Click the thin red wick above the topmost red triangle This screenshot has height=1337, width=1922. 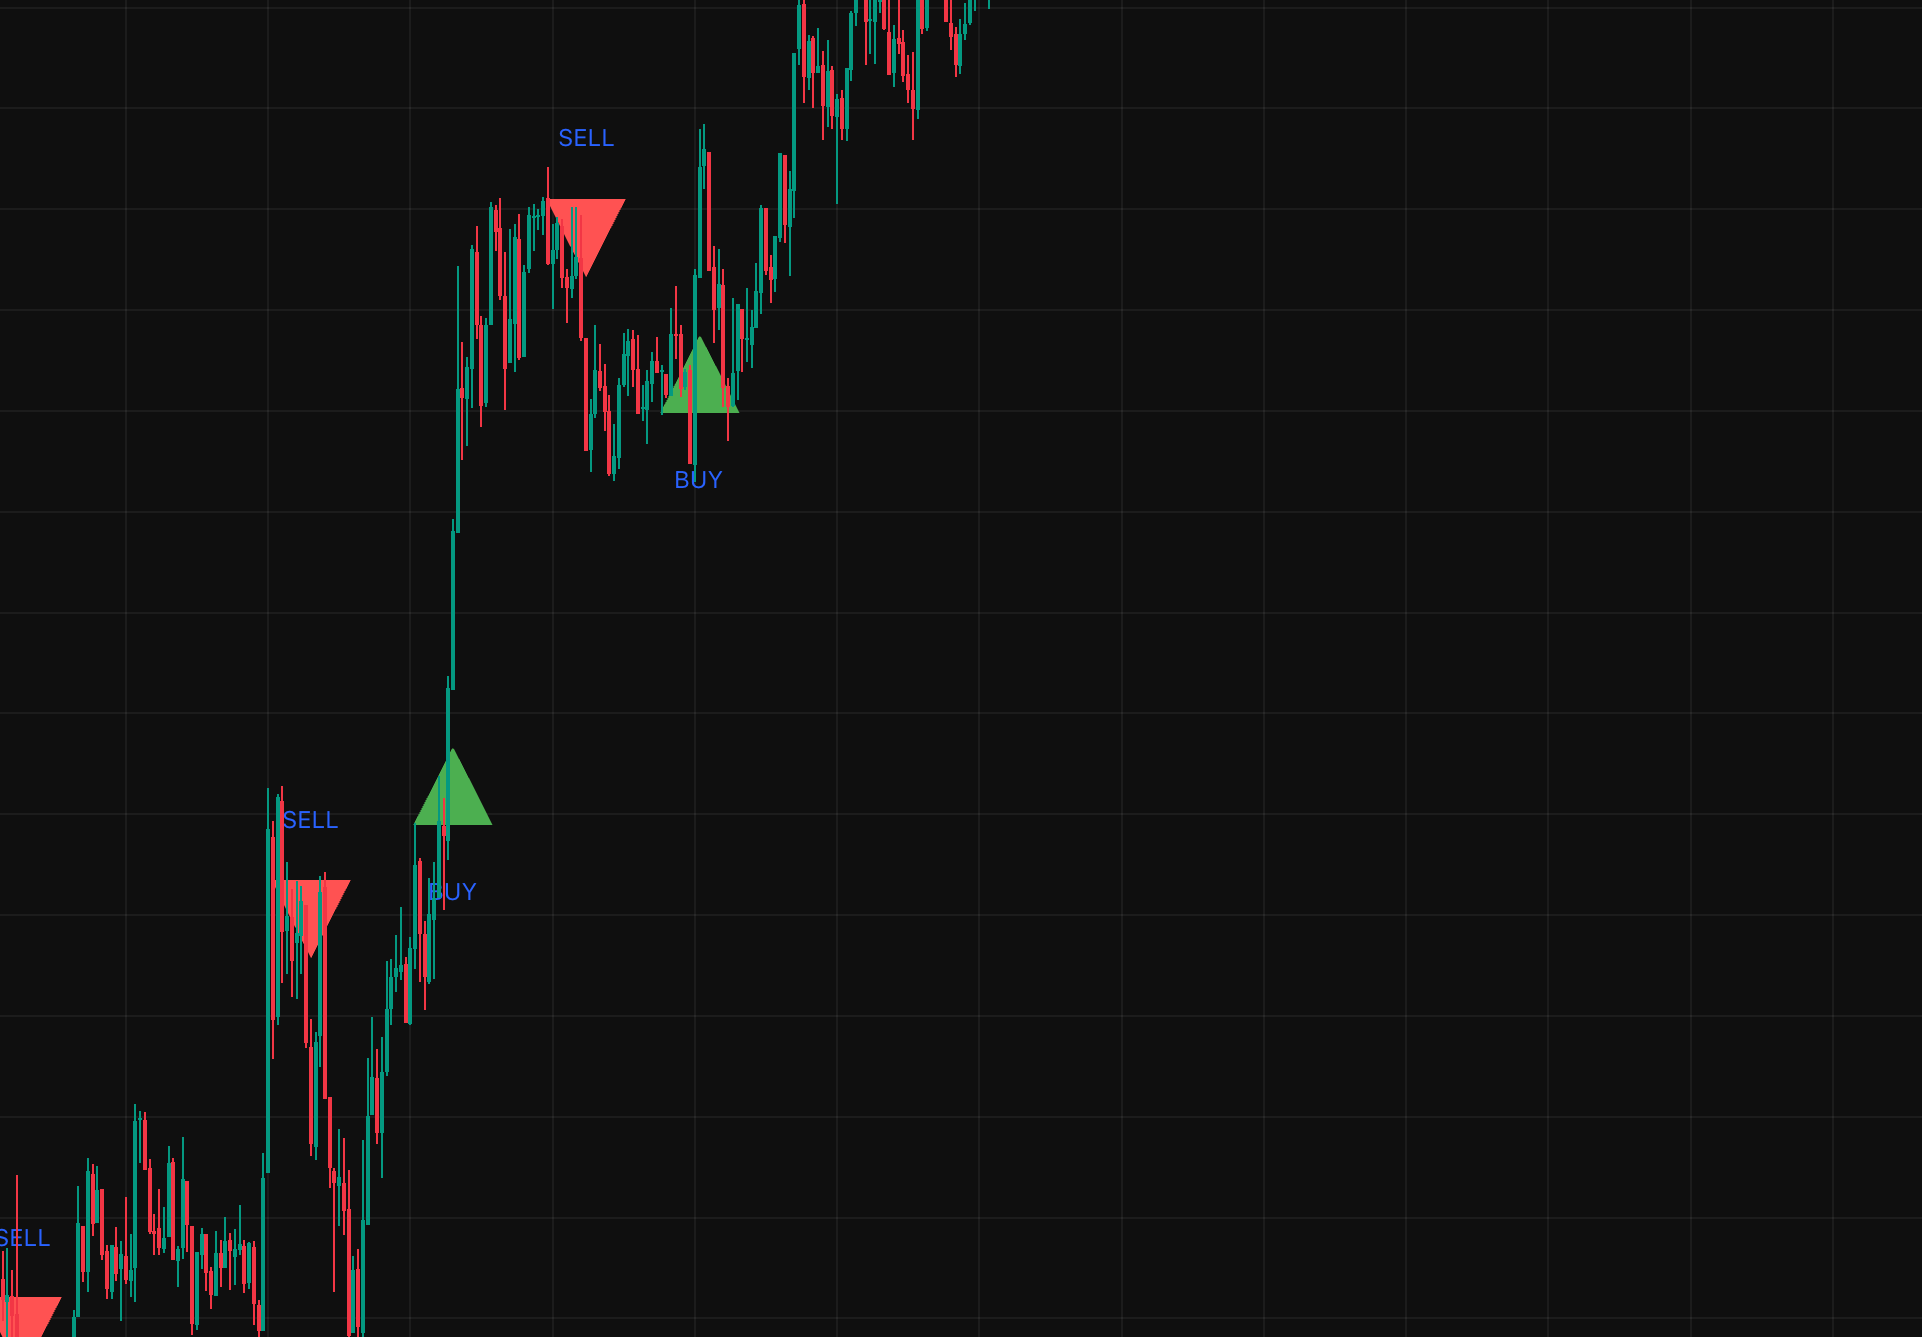pyautogui.click(x=548, y=183)
